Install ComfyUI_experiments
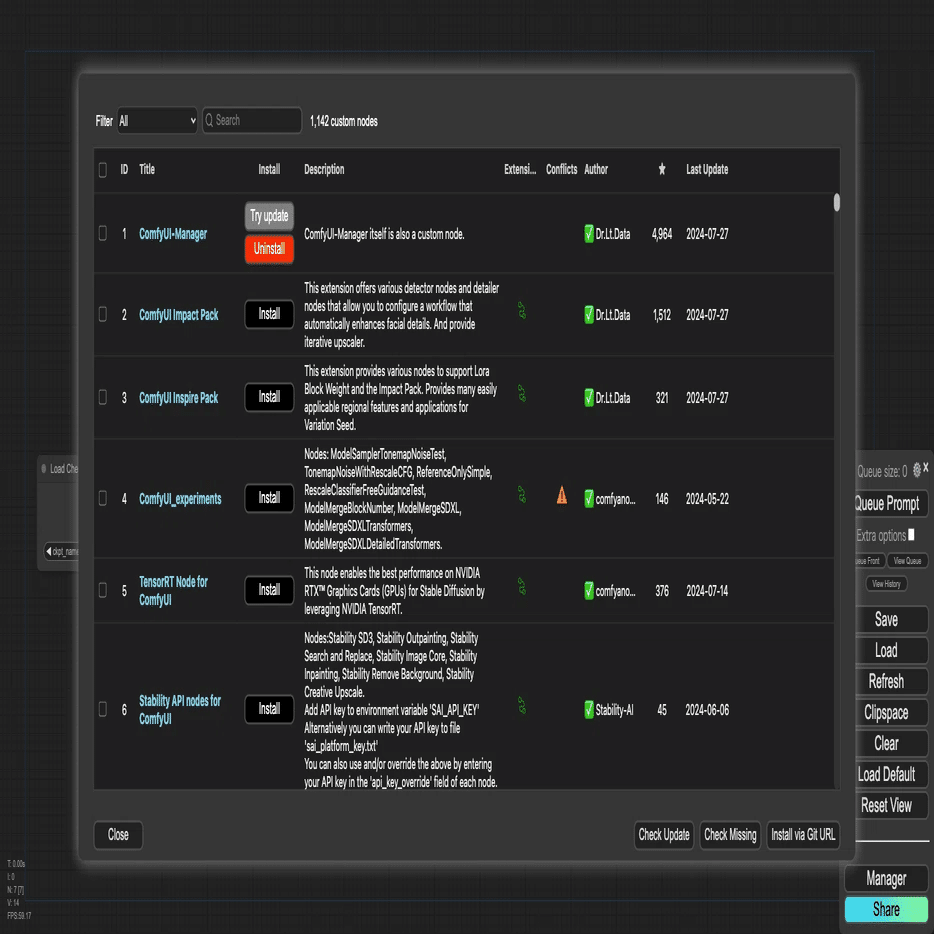The image size is (934, 934). pos(269,498)
